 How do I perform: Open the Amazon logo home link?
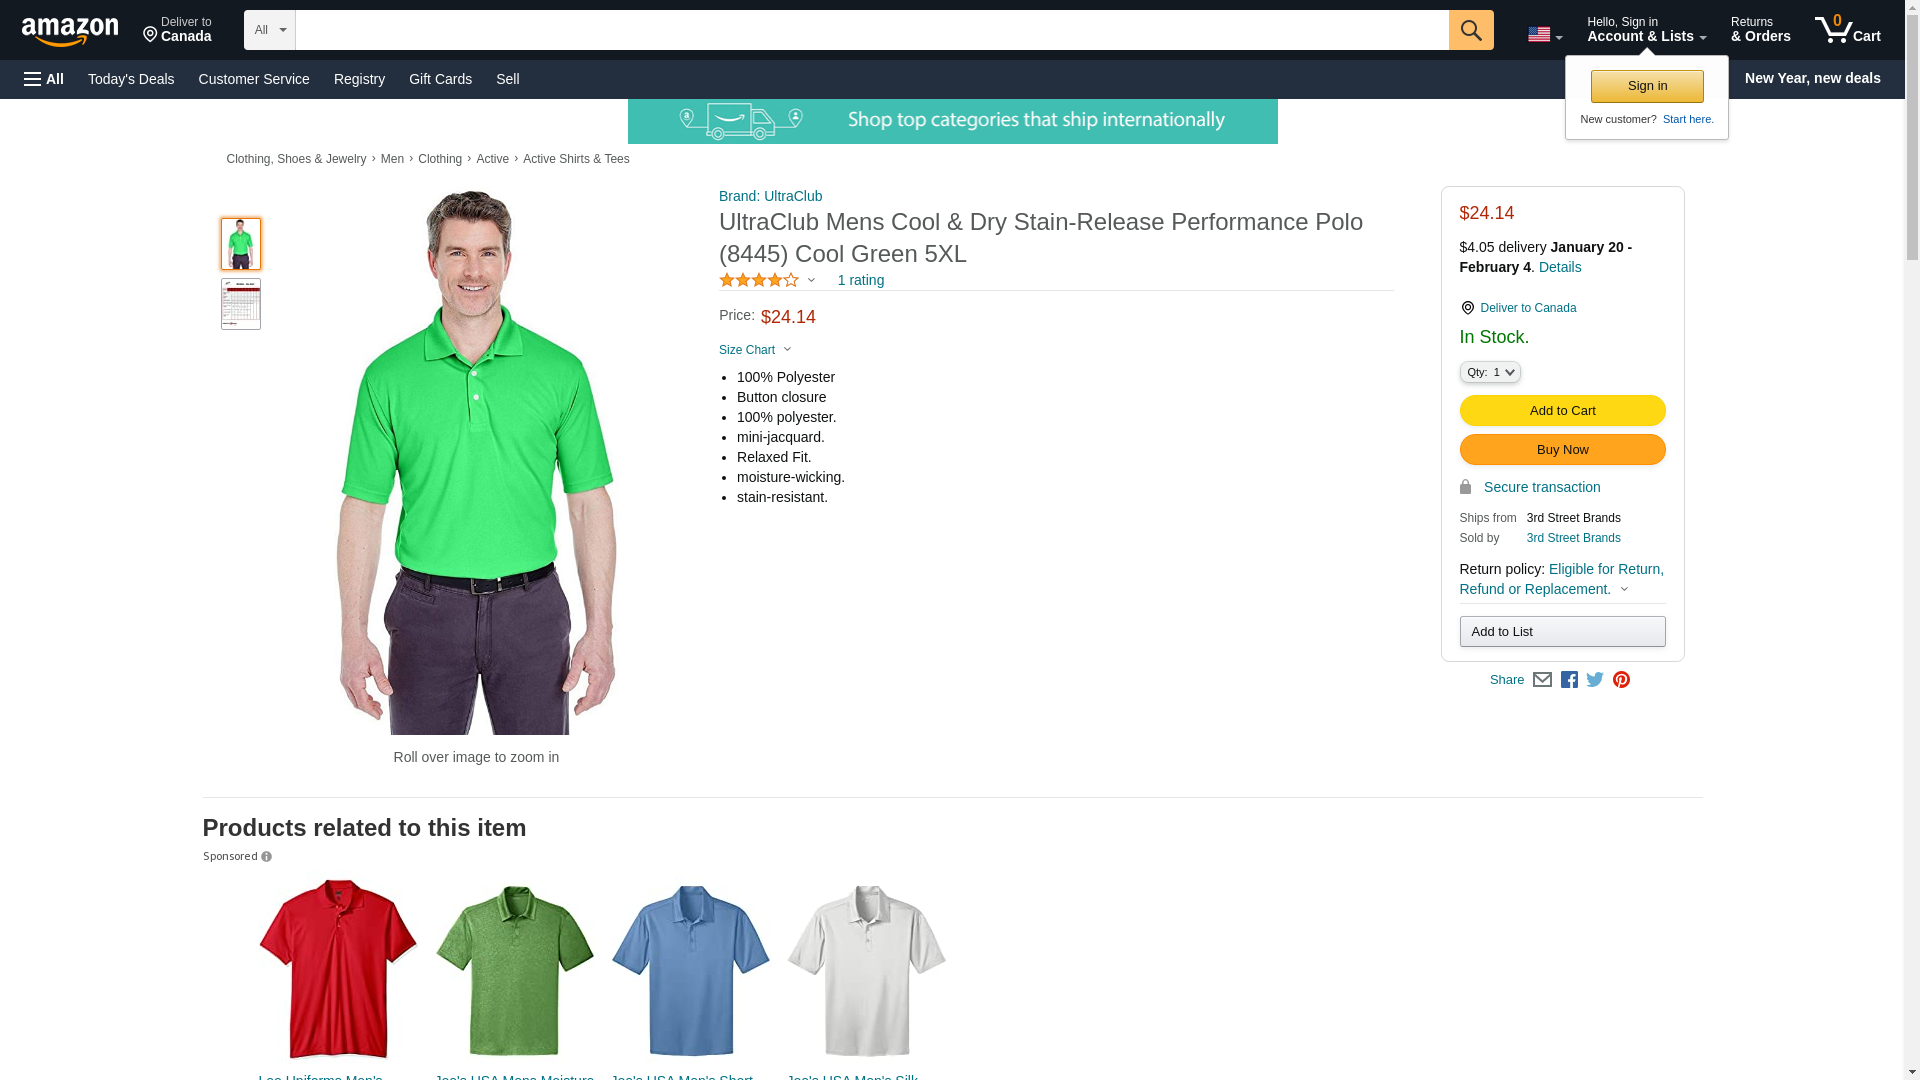71,31
